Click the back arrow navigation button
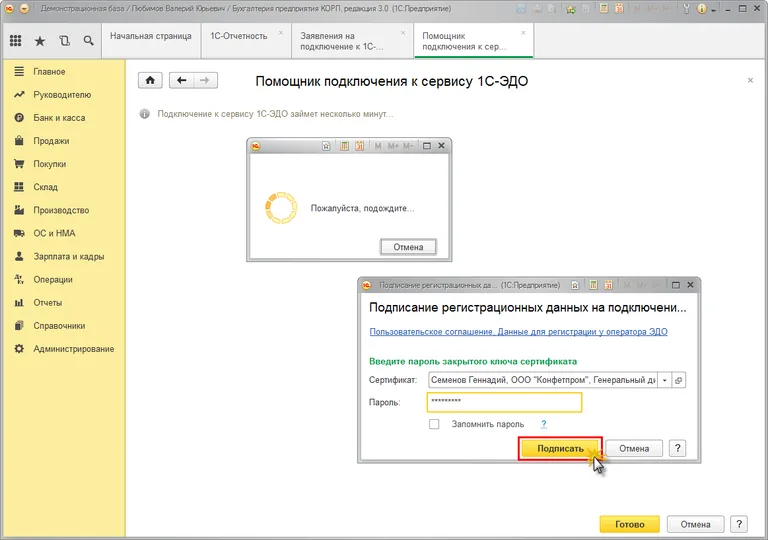Screen dimensions: 768x540 pyautogui.click(x=181, y=80)
